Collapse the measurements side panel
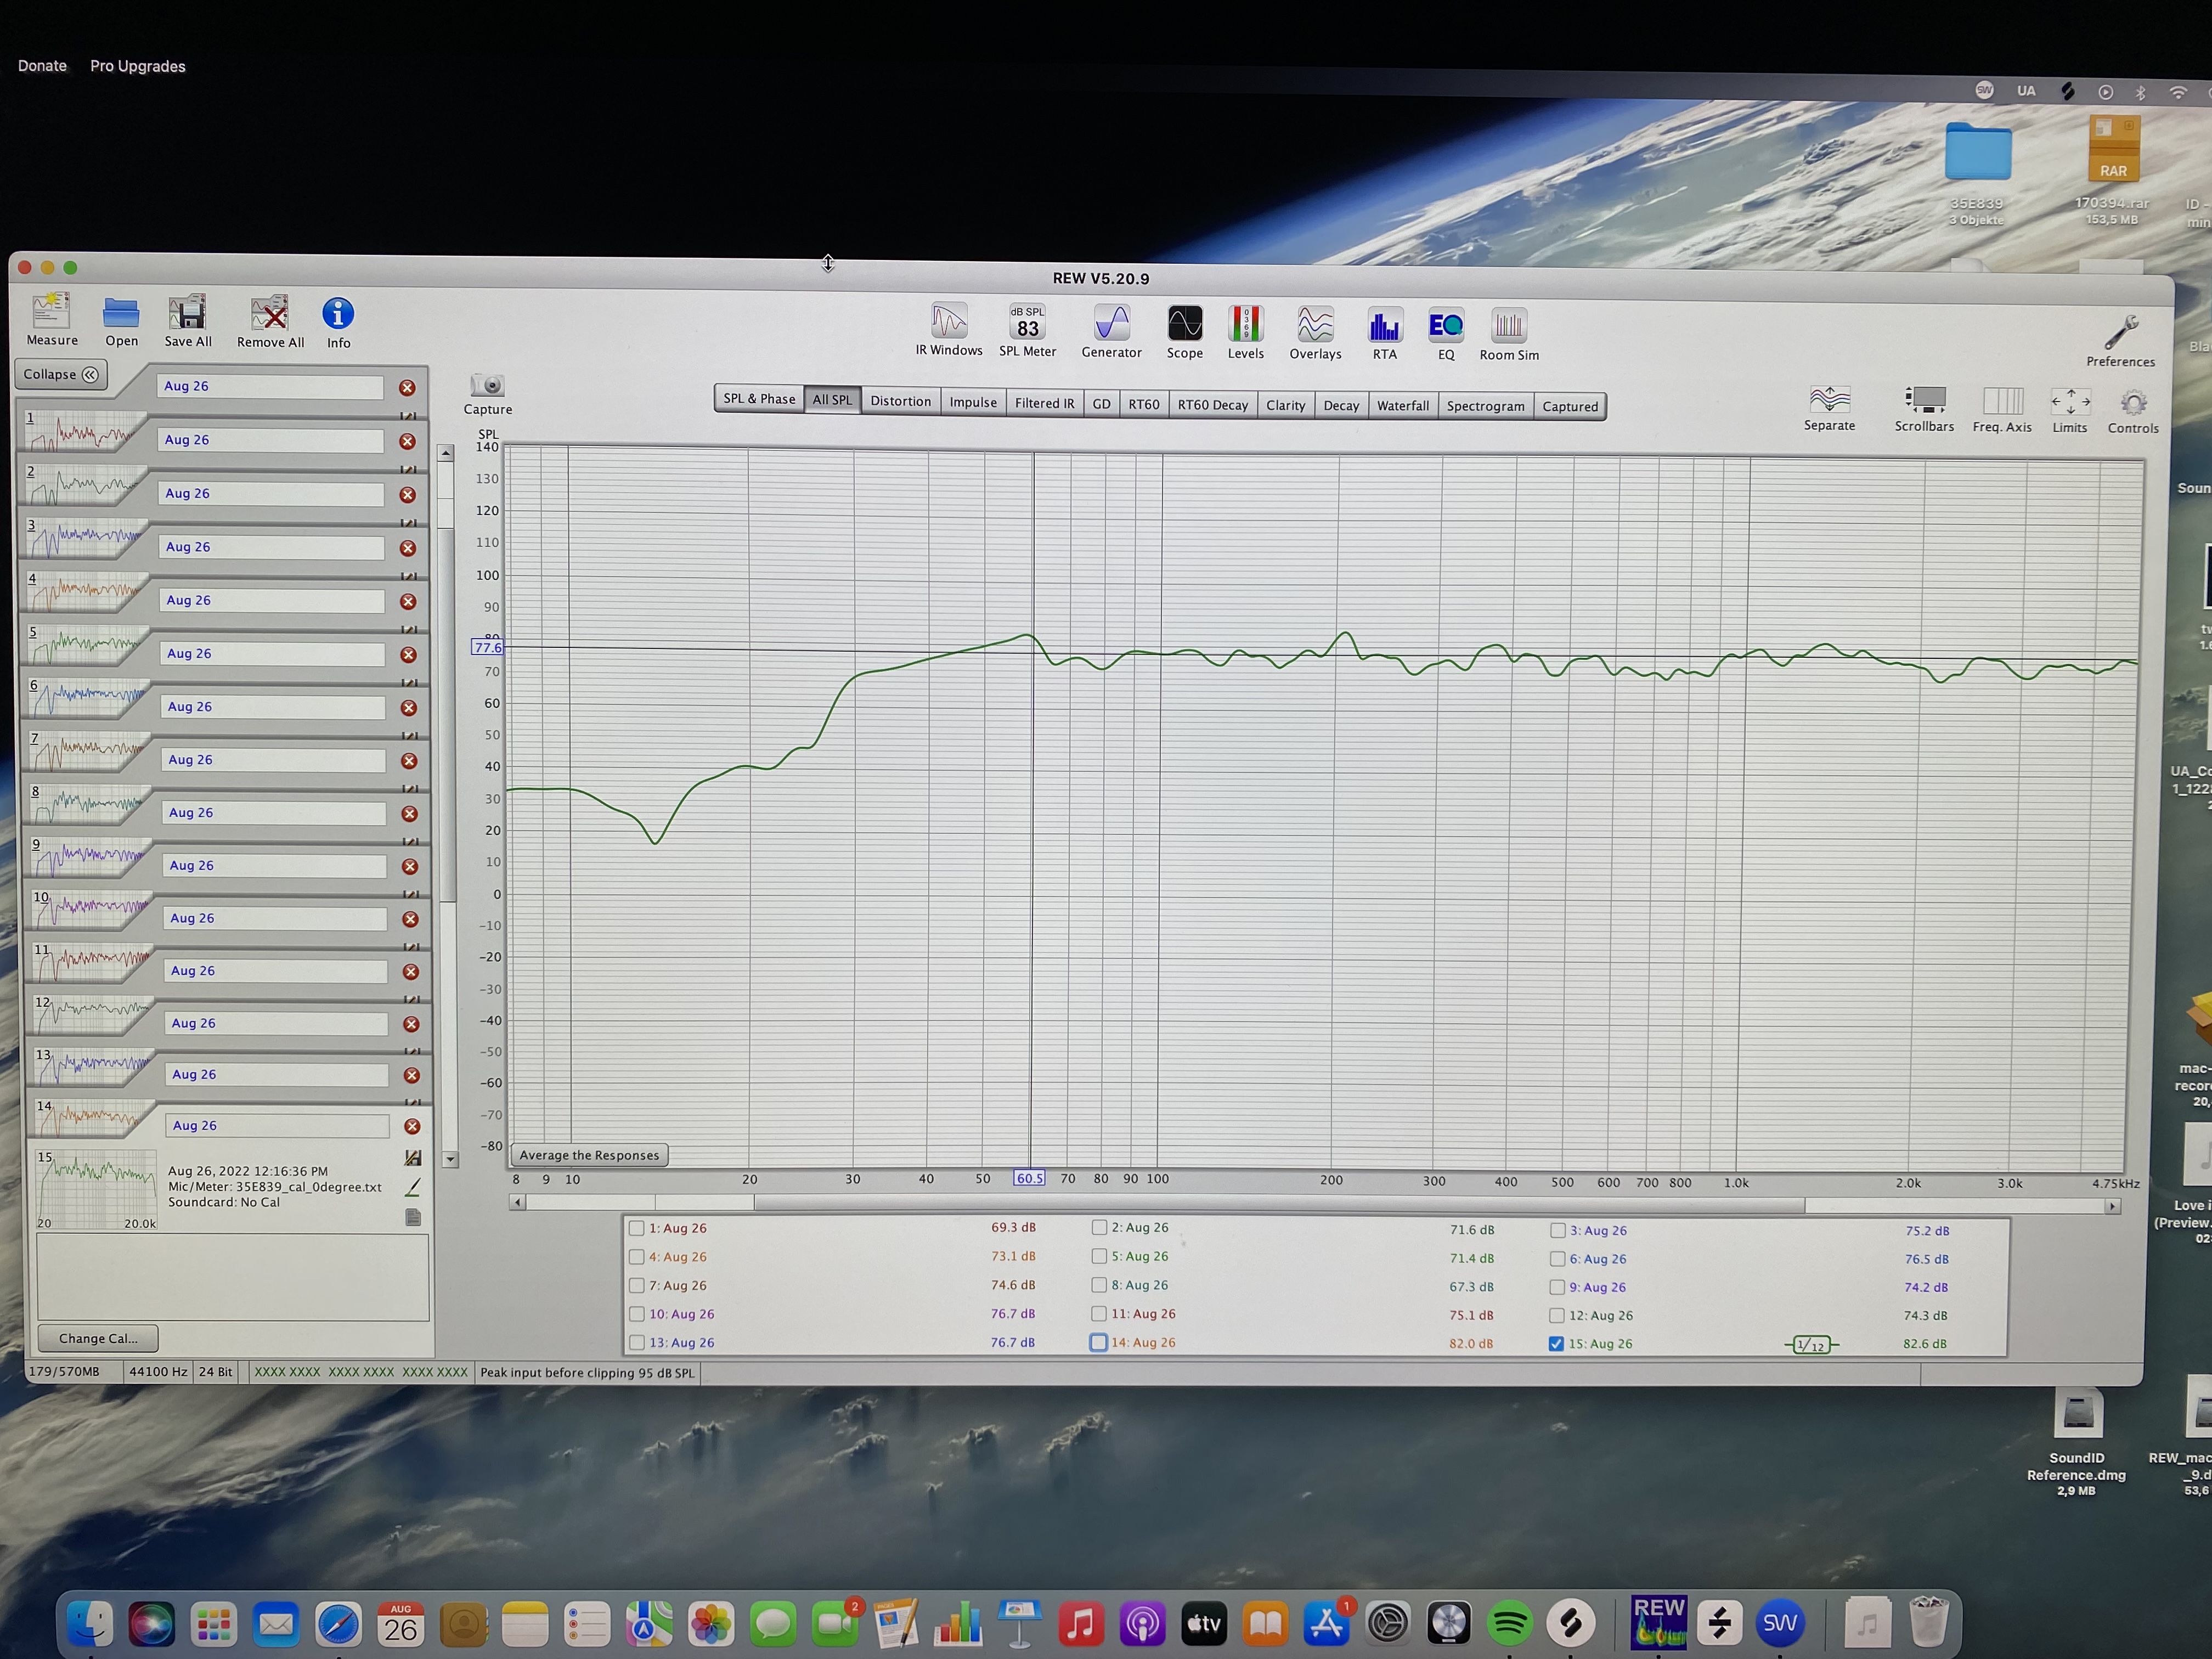2212x1659 pixels. pos(61,374)
